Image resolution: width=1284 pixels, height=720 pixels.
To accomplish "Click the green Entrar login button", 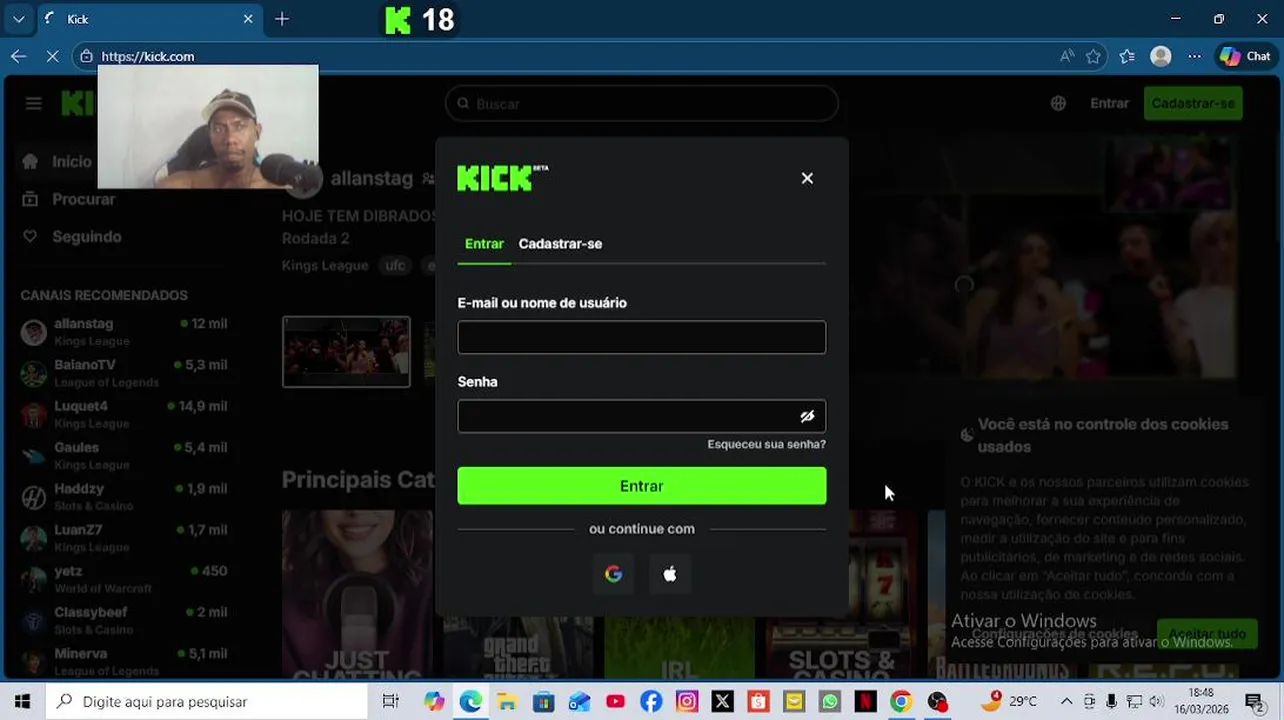I will pos(641,486).
